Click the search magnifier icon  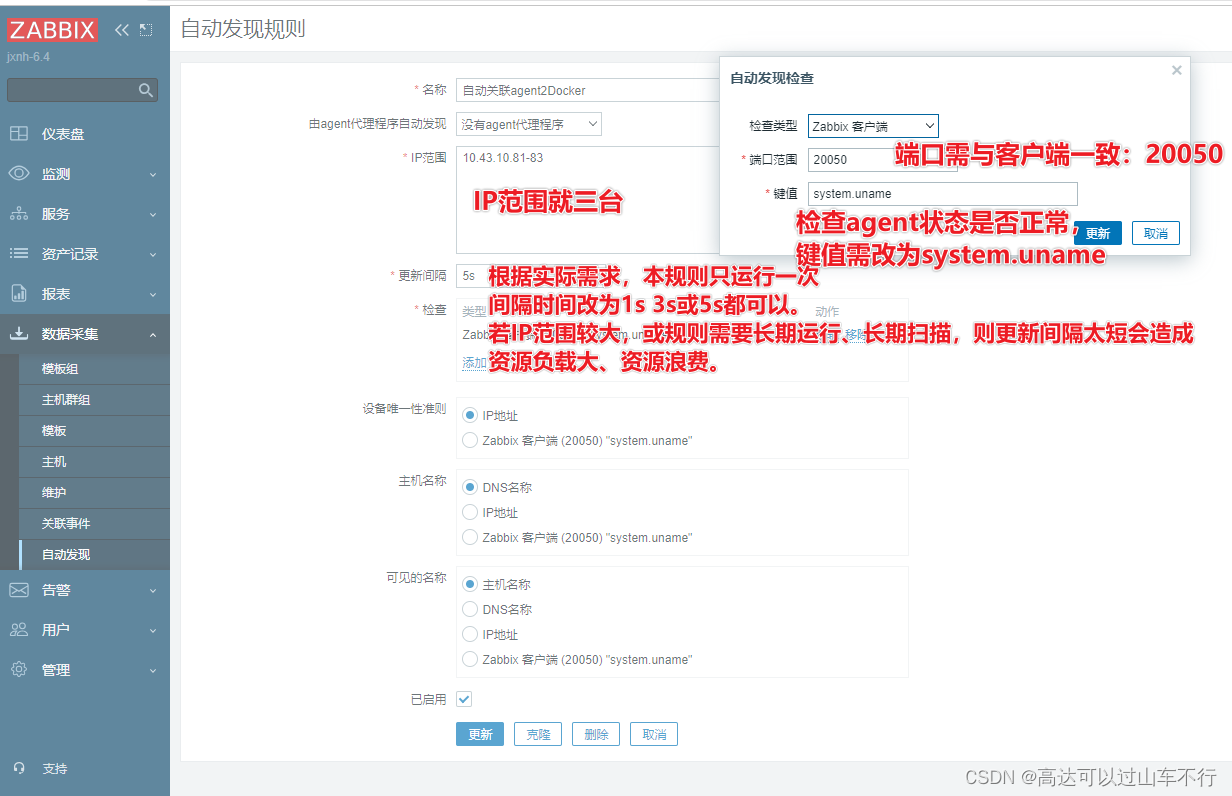coord(146,90)
